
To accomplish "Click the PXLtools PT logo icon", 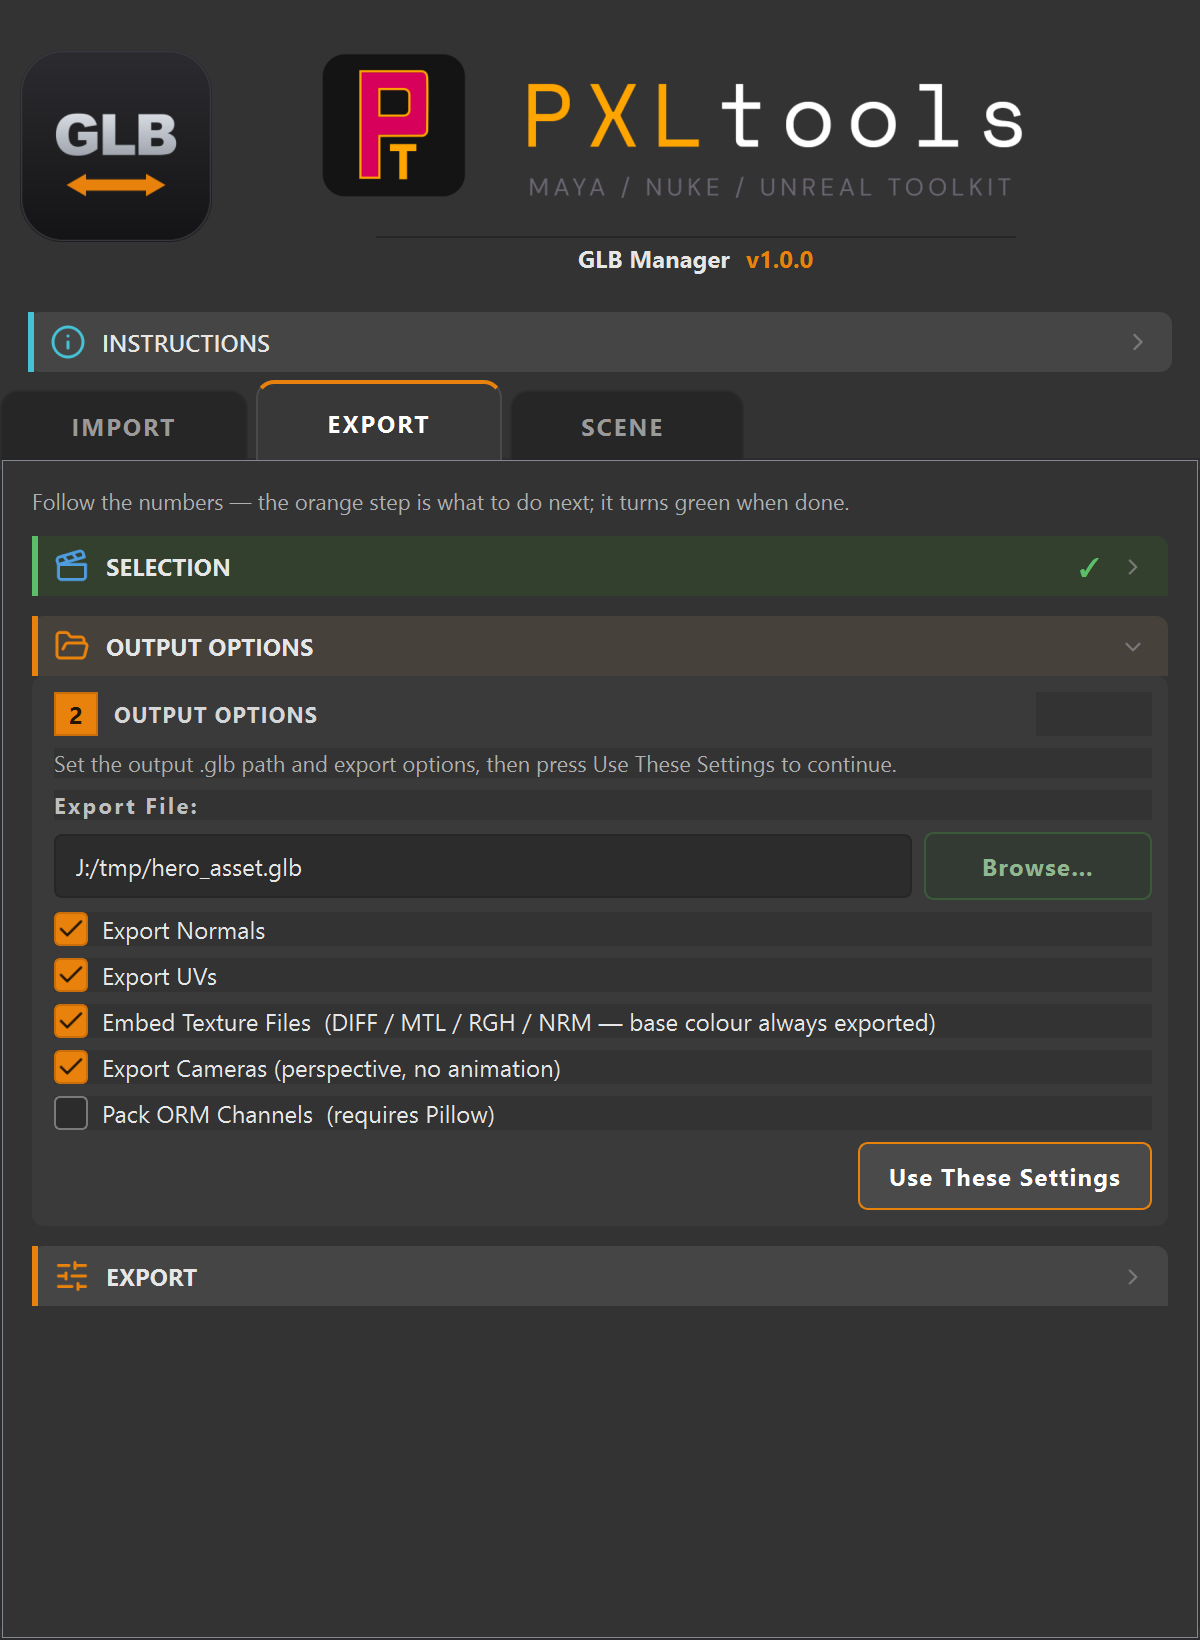I will [x=394, y=125].
